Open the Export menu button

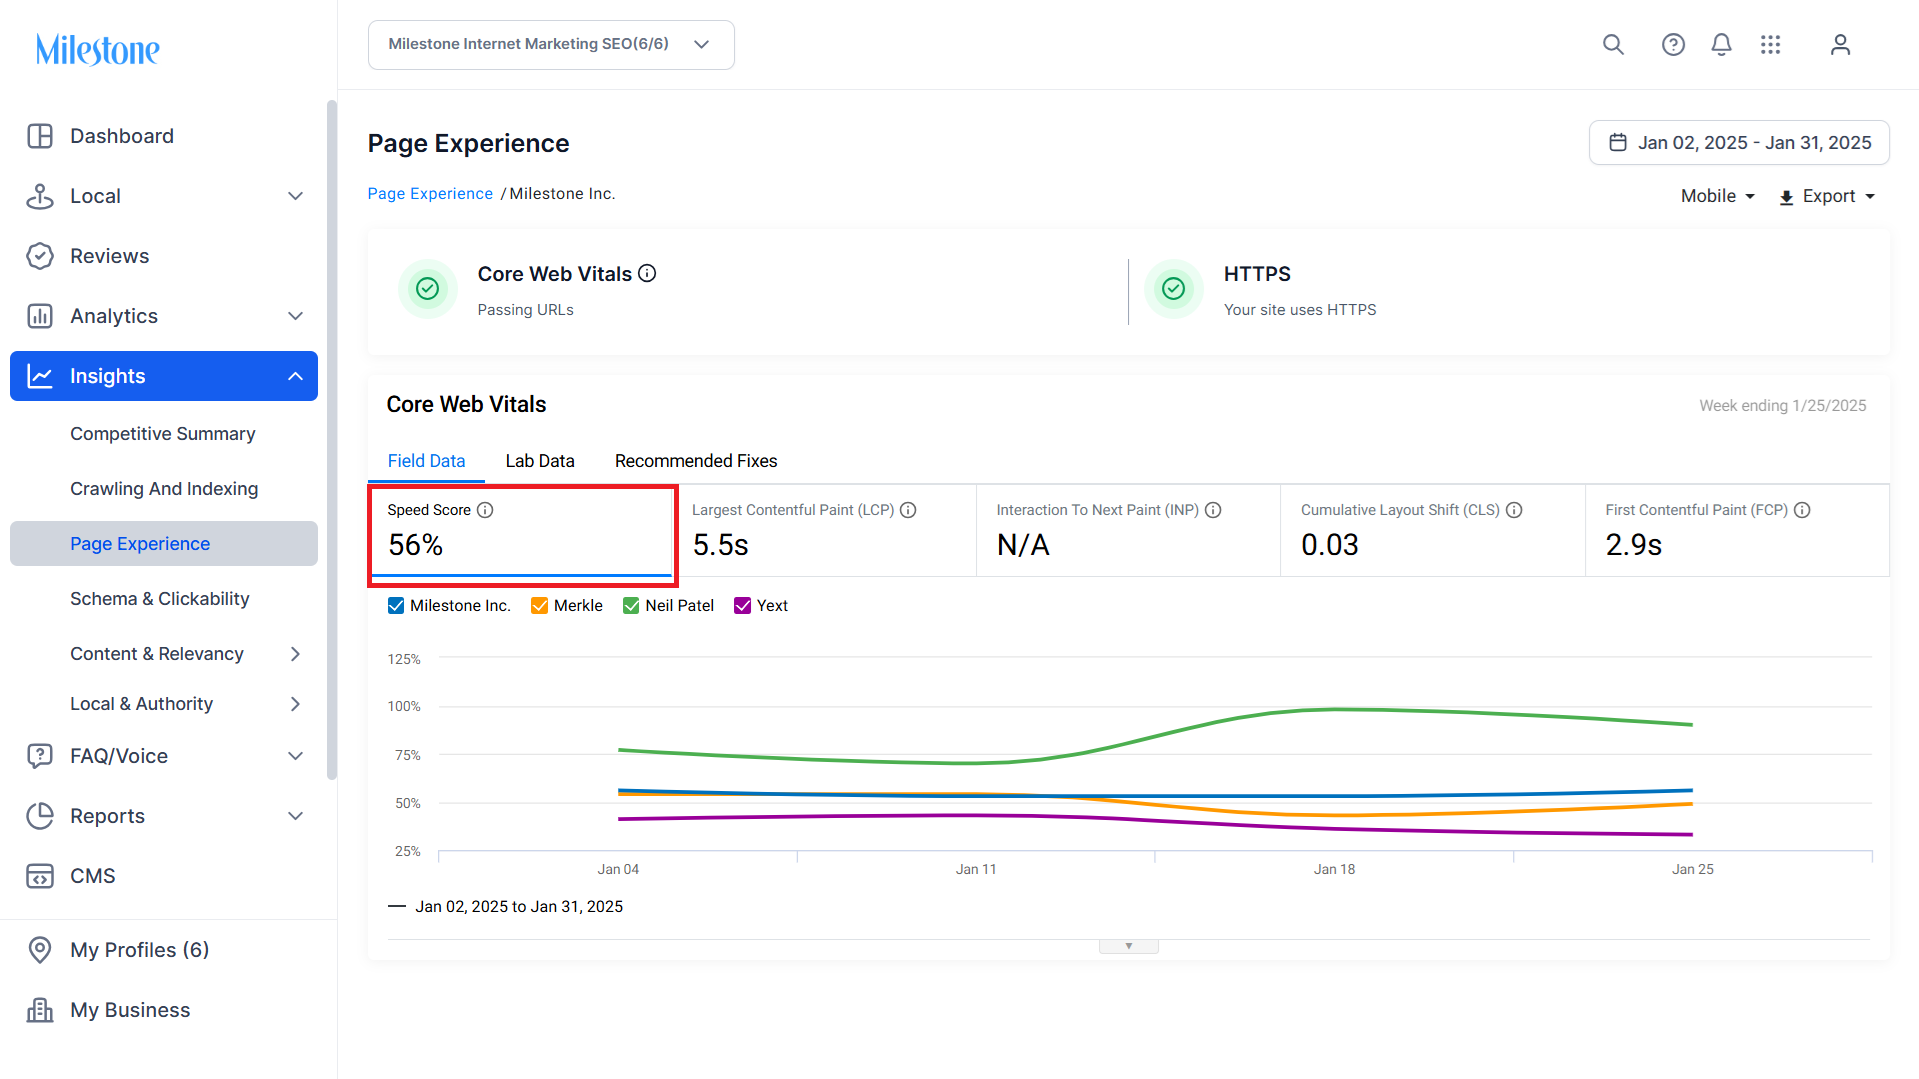1826,197
